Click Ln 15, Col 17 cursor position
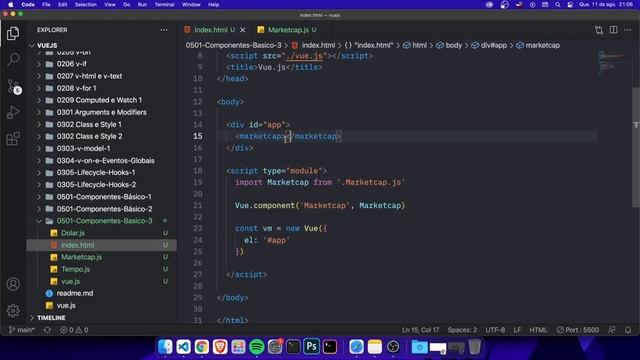This screenshot has height=360, width=640. coord(420,330)
